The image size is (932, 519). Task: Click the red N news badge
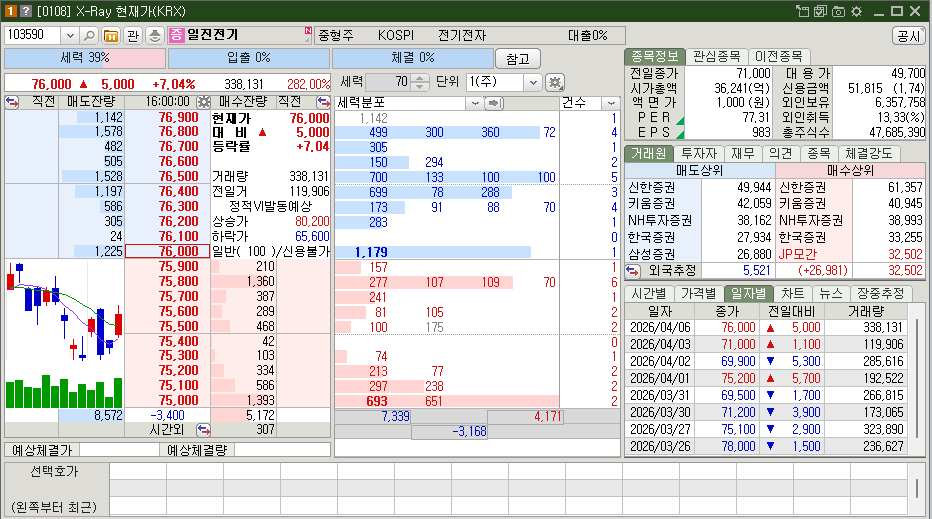pyautogui.click(x=308, y=31)
